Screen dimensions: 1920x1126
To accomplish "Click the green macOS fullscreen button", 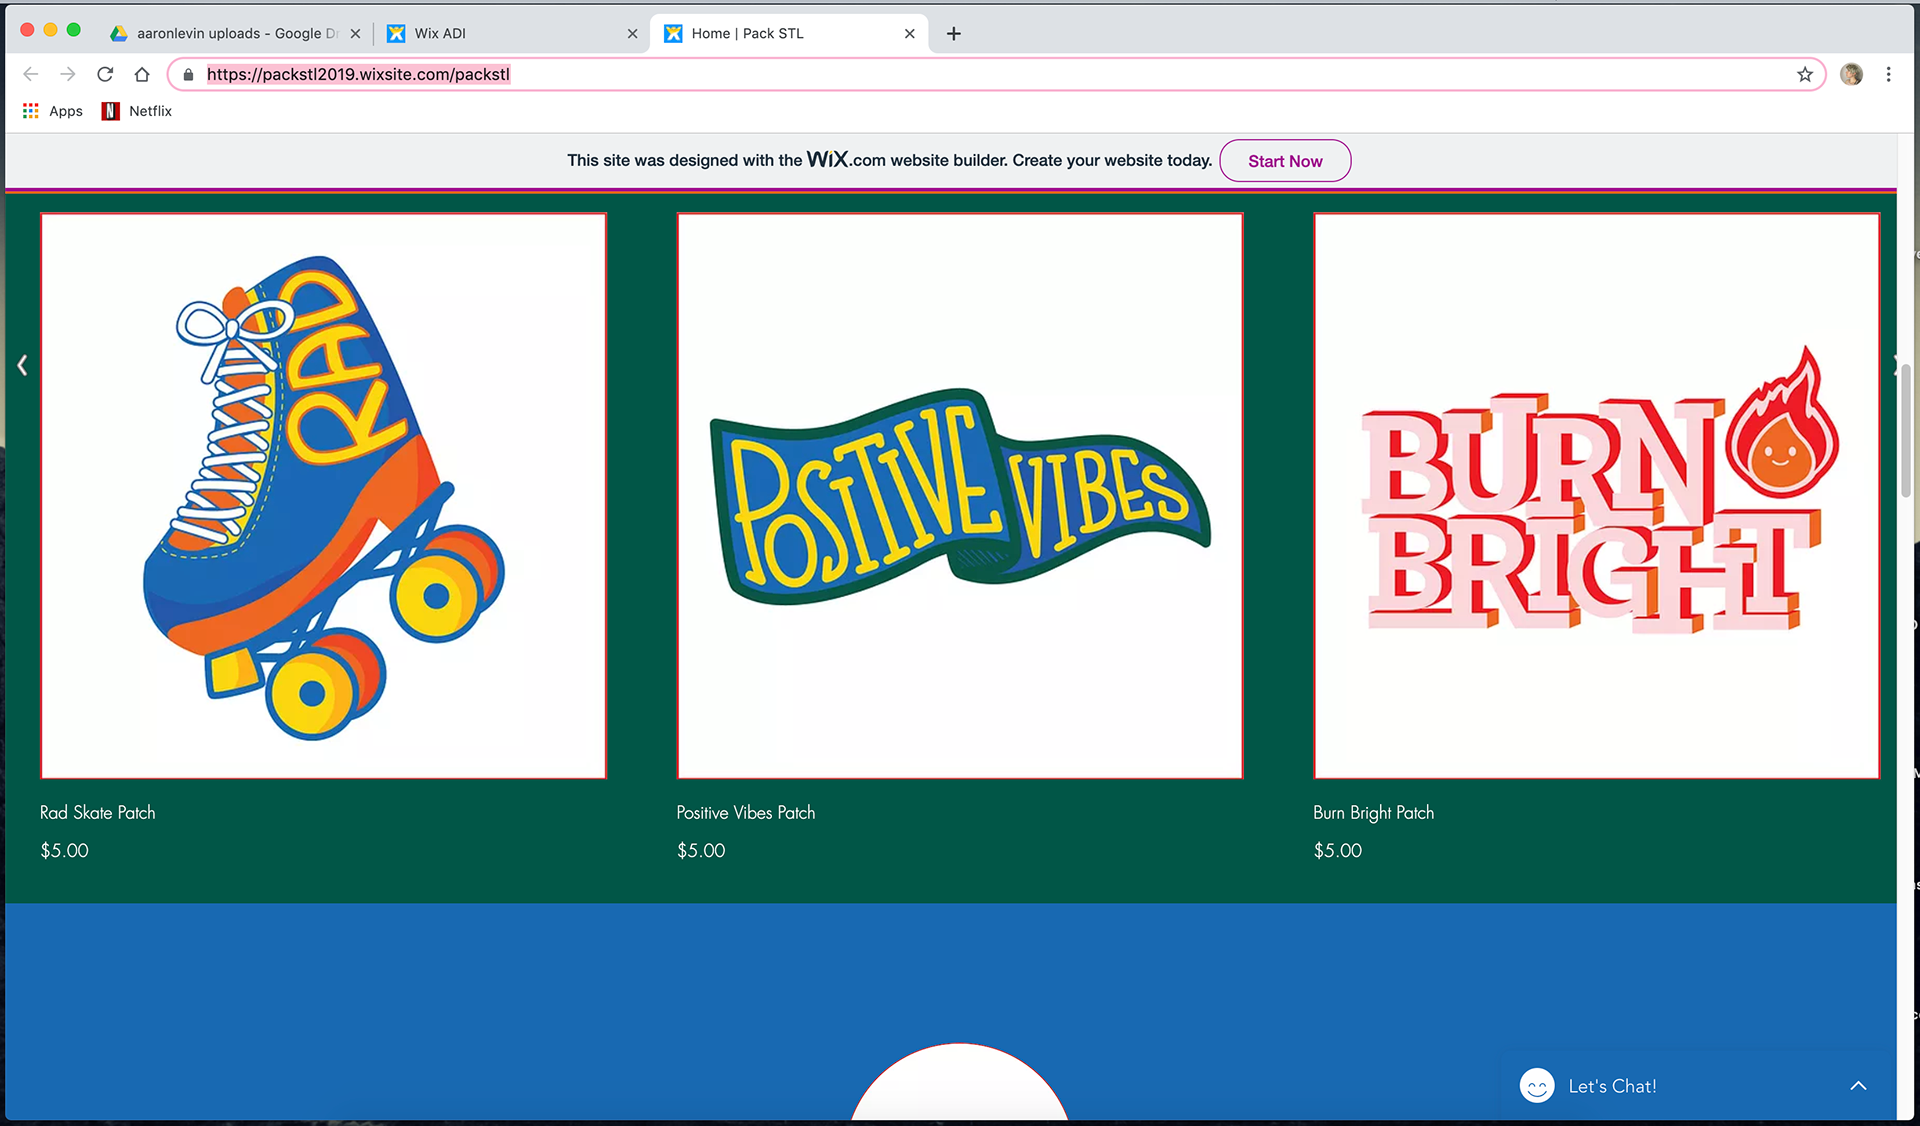I will click(73, 30).
